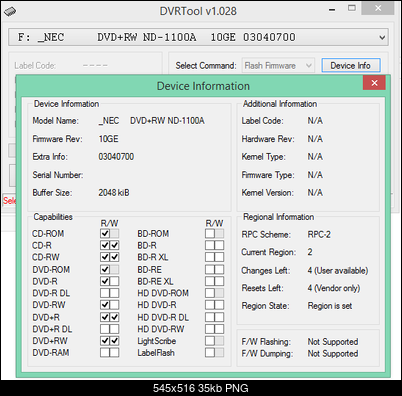
Task: Click the Device Info button
Action: [350, 65]
